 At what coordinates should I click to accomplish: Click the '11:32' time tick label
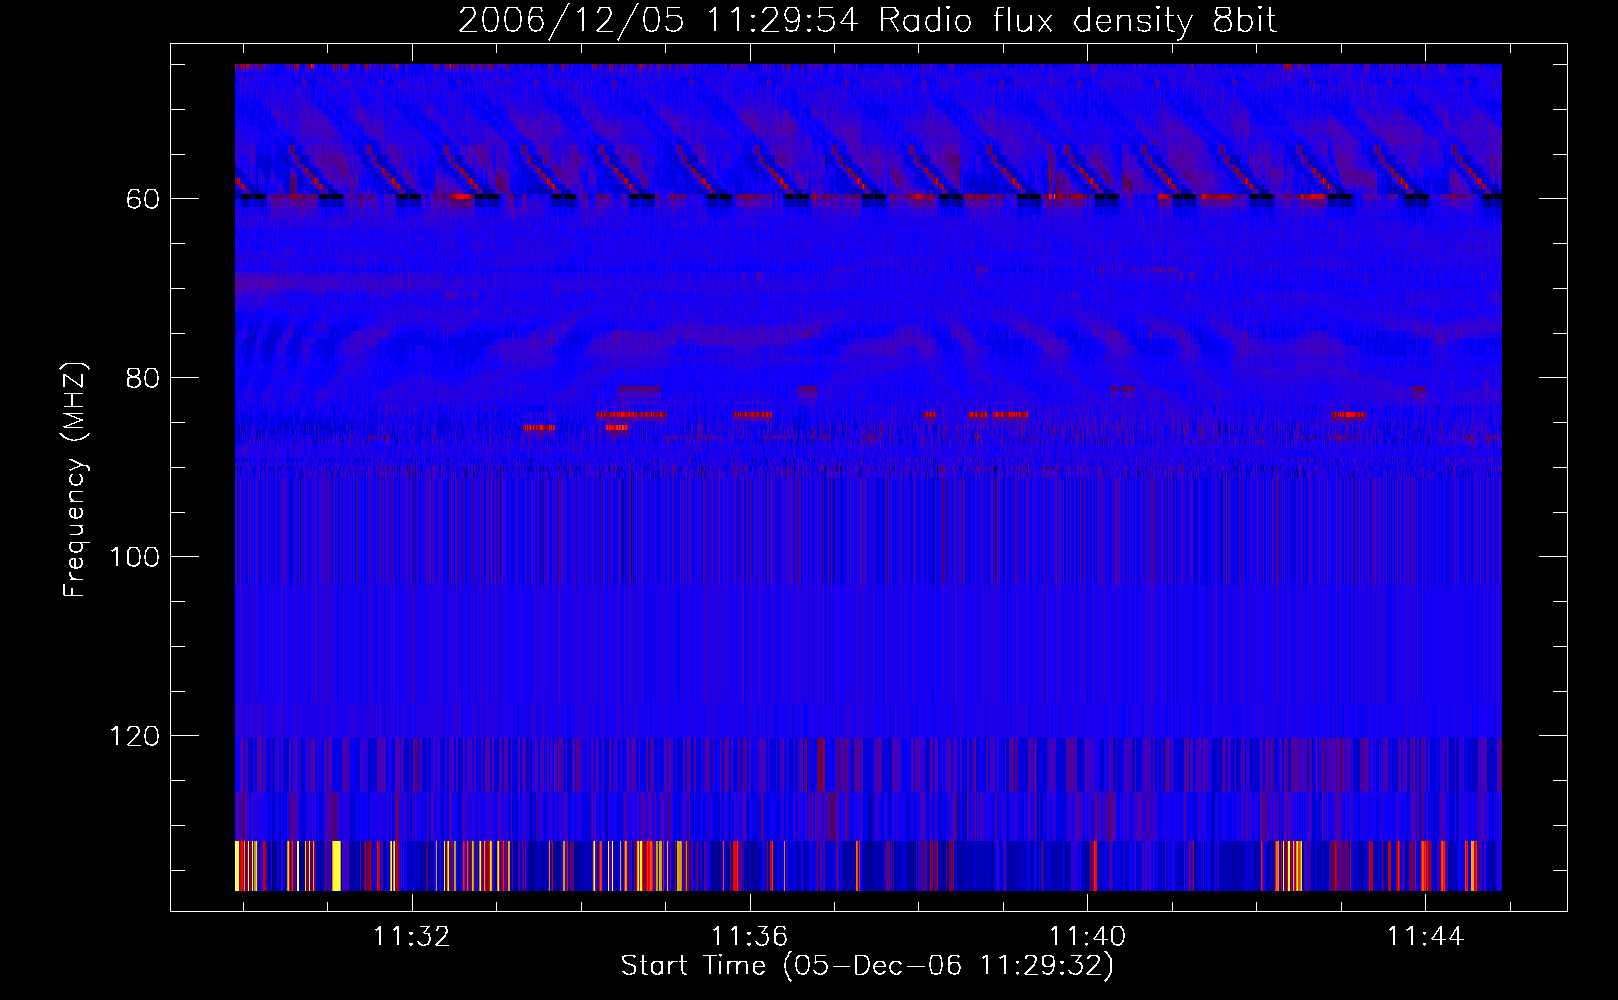(x=412, y=937)
